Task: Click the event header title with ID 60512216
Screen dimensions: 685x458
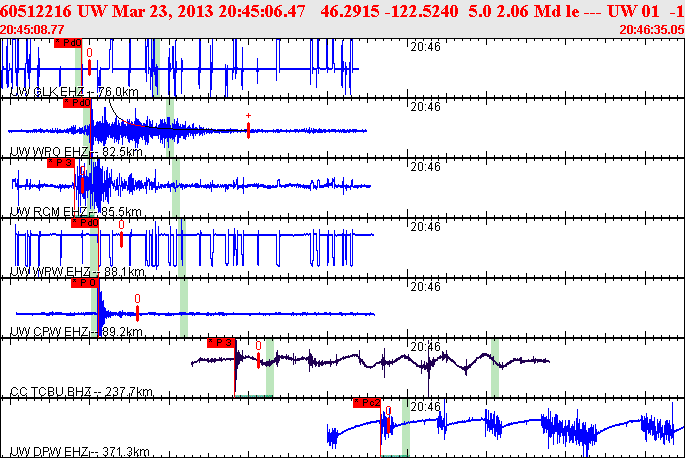Action: pos(342,11)
